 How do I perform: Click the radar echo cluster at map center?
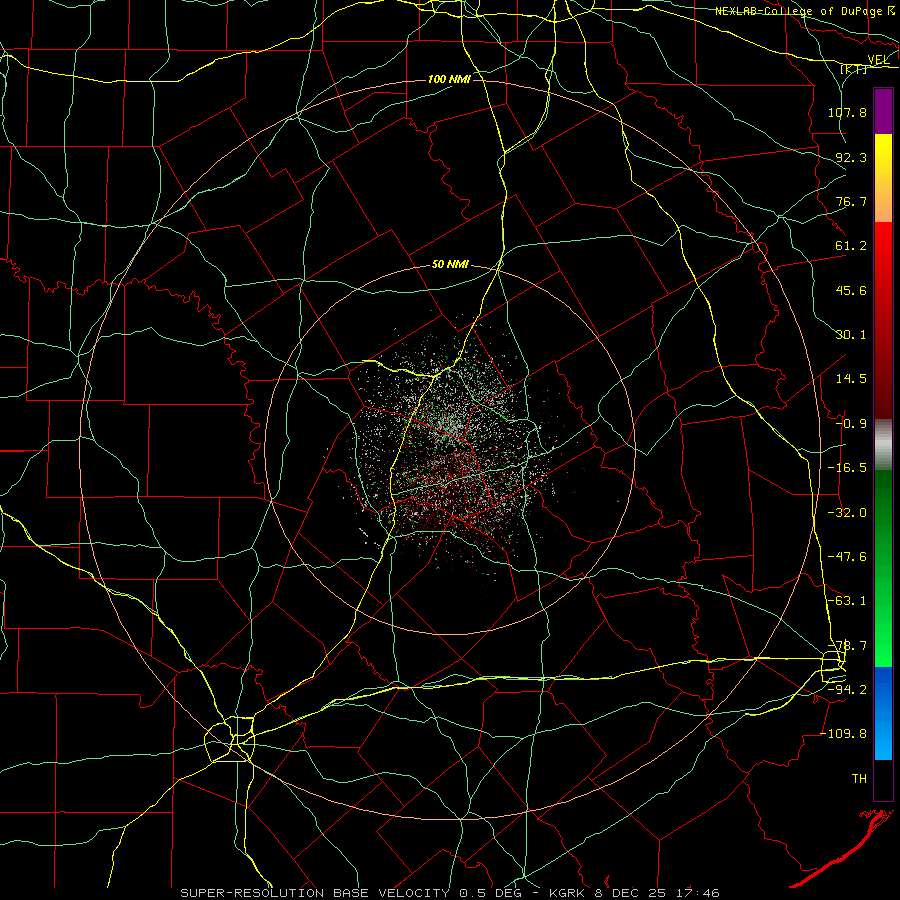[451, 451]
